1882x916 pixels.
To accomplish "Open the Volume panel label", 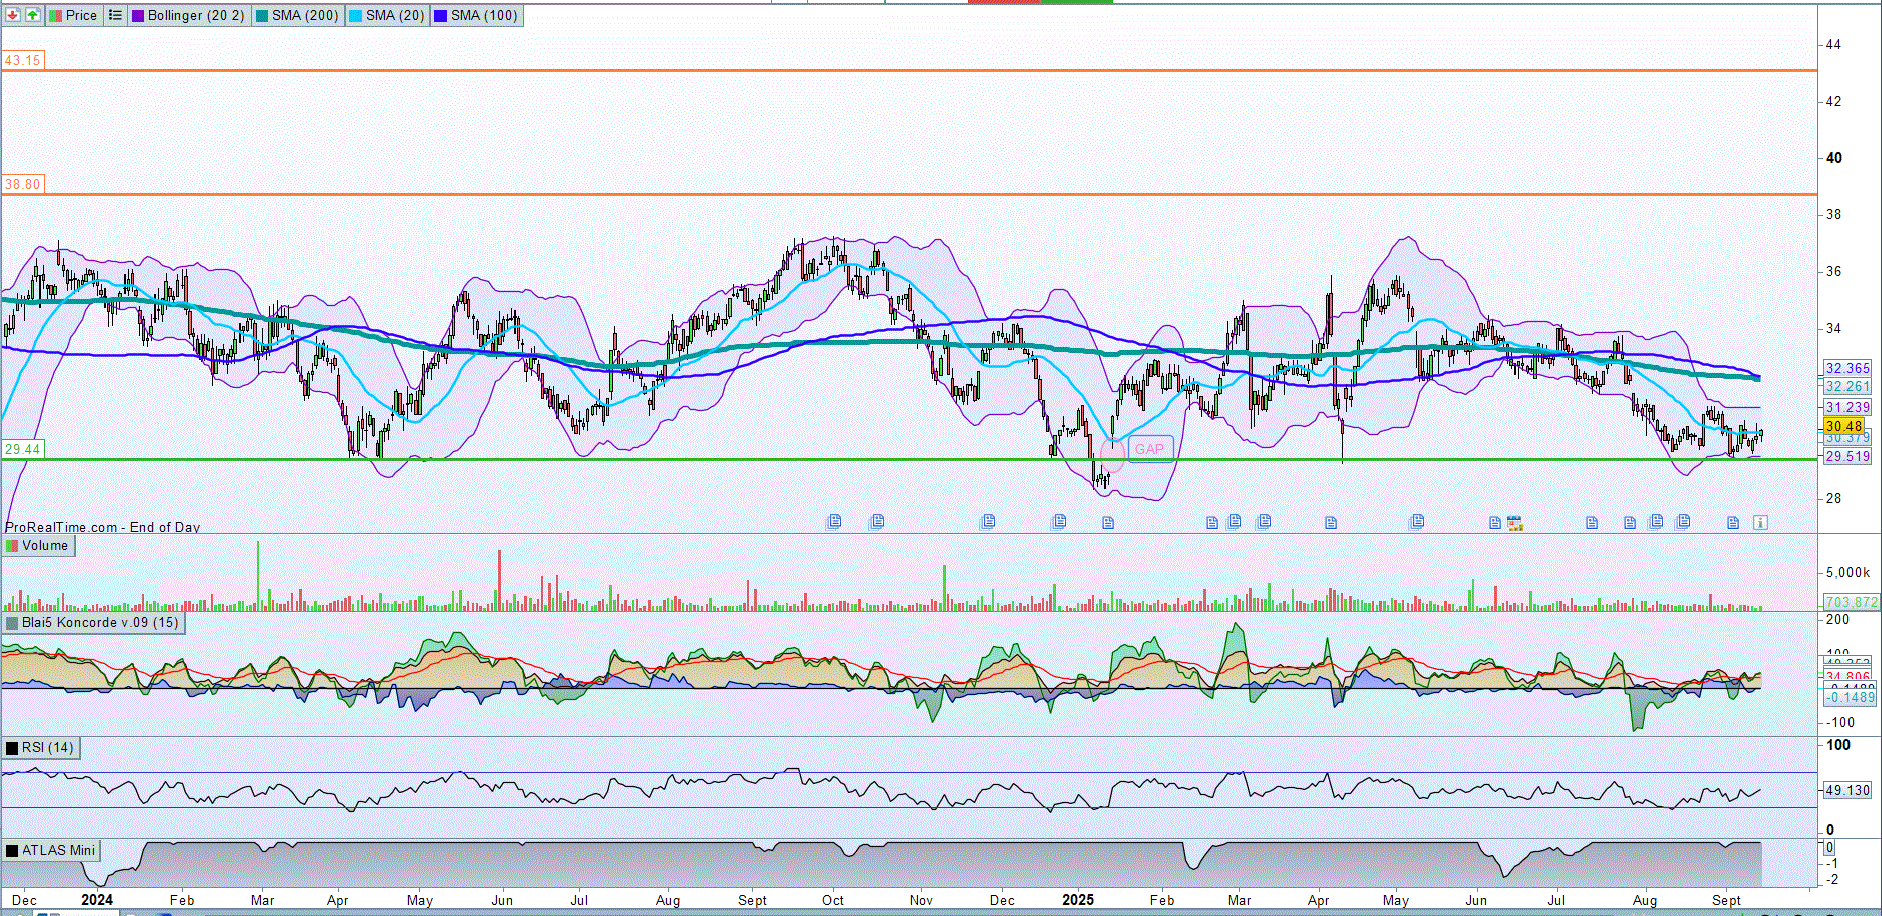I will click(45, 546).
